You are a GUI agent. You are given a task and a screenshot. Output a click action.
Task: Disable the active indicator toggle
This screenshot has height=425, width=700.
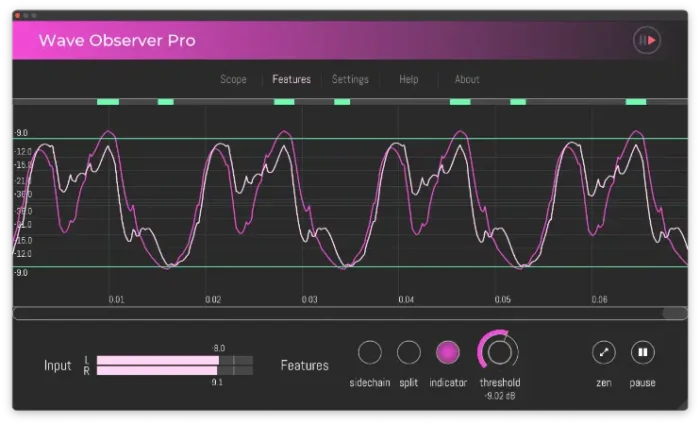click(x=448, y=352)
